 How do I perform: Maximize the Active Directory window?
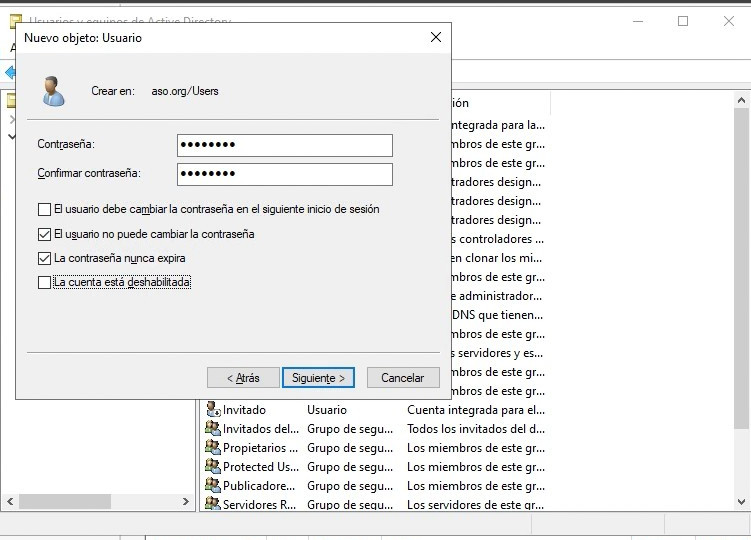coord(683,21)
